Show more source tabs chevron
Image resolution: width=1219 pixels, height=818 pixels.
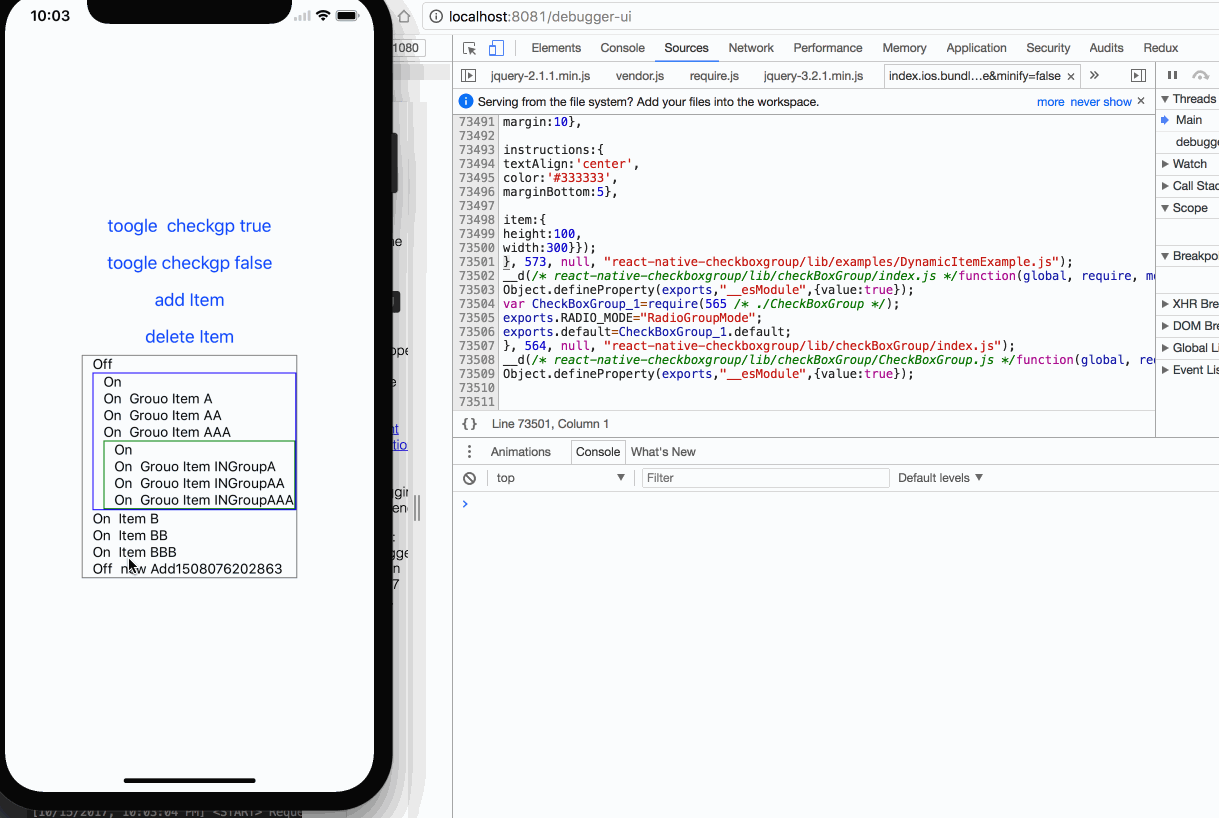(x=1094, y=76)
